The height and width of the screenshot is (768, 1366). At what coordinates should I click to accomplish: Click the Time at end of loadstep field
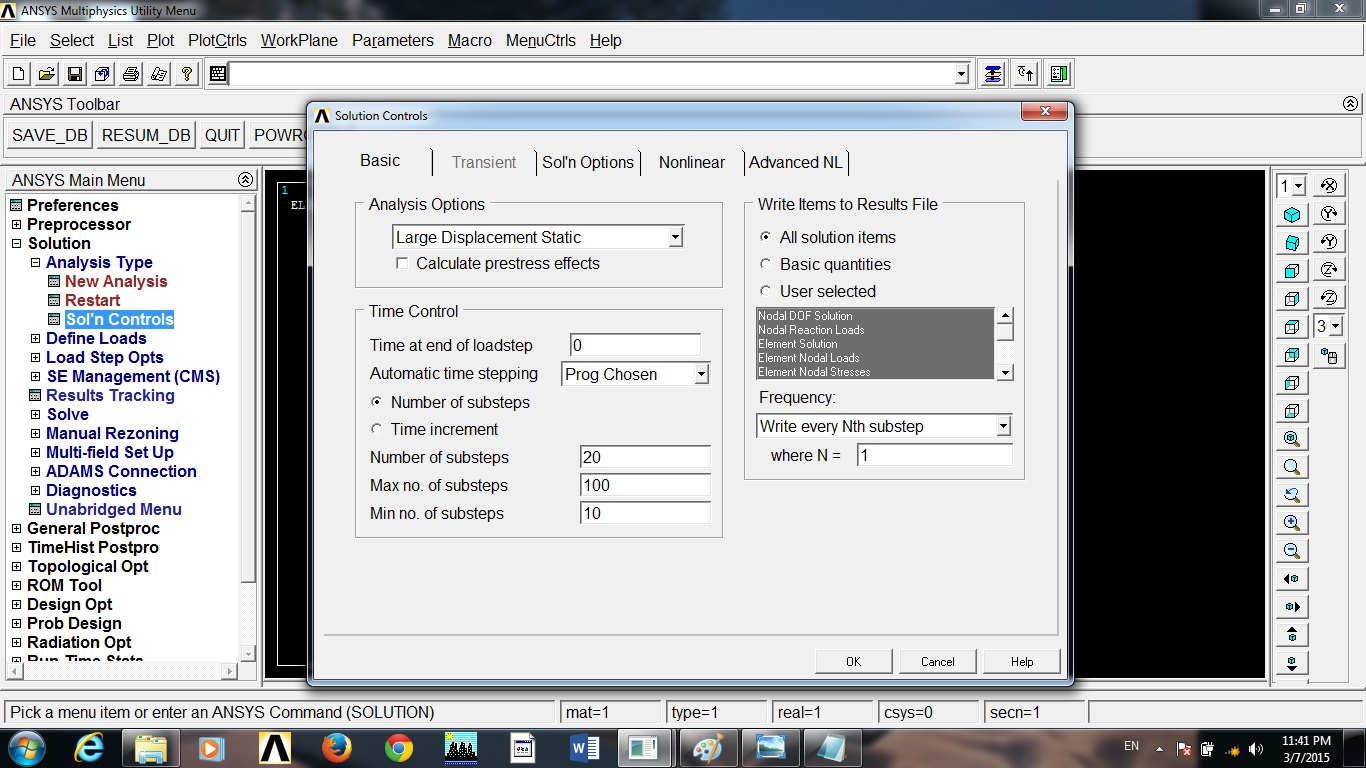click(635, 345)
